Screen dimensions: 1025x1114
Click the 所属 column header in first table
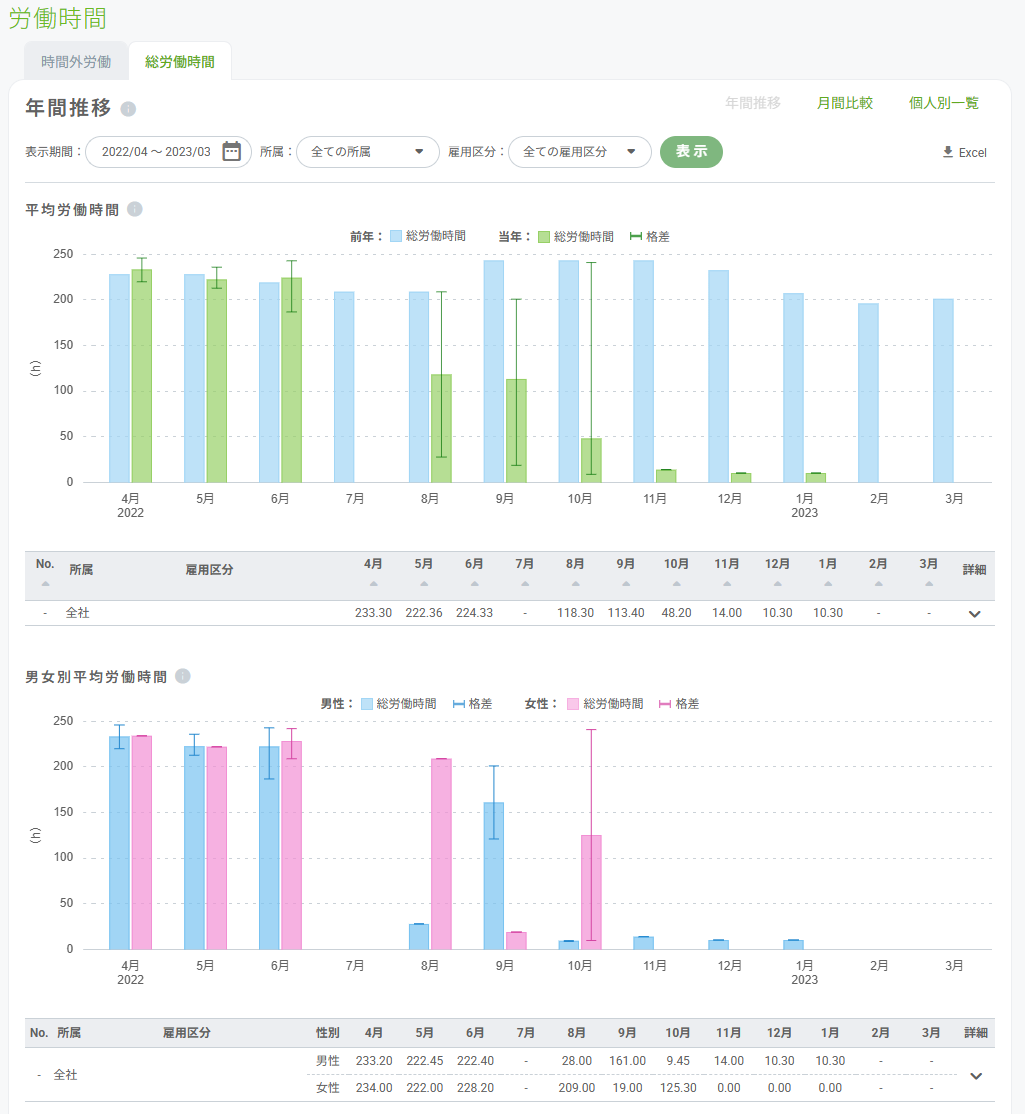coord(81,570)
